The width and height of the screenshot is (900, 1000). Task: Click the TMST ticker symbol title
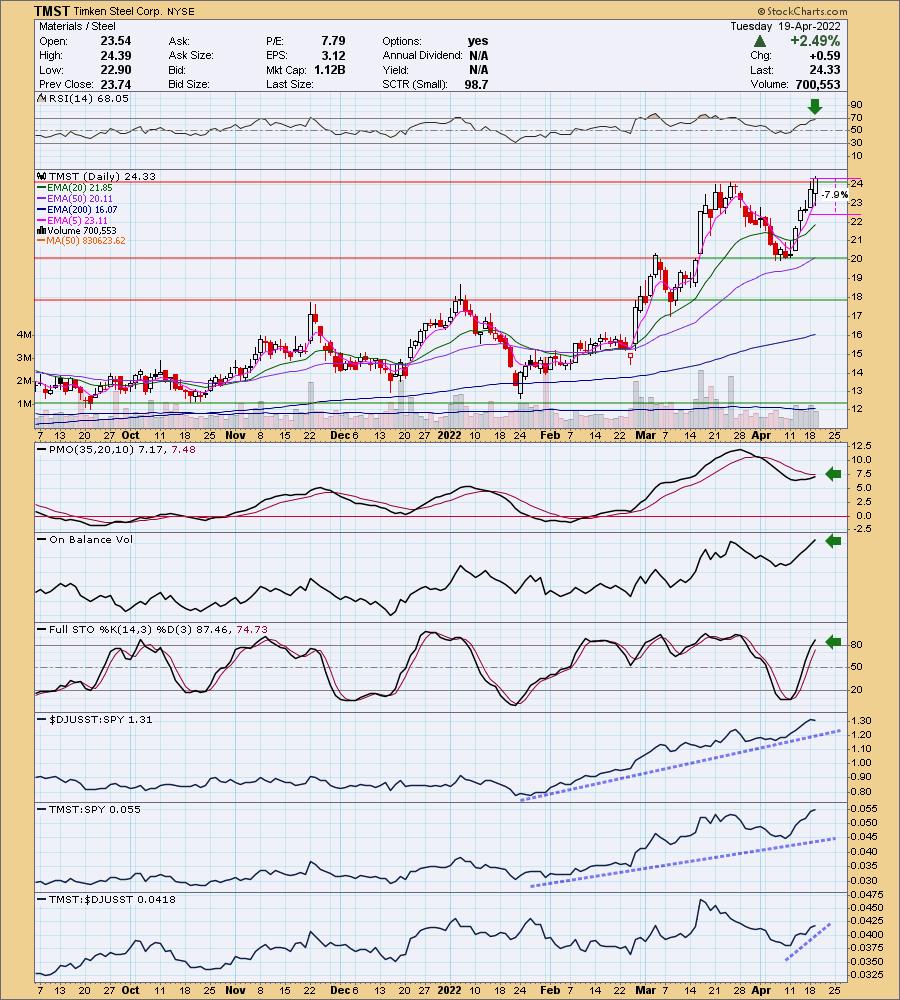(51, 11)
